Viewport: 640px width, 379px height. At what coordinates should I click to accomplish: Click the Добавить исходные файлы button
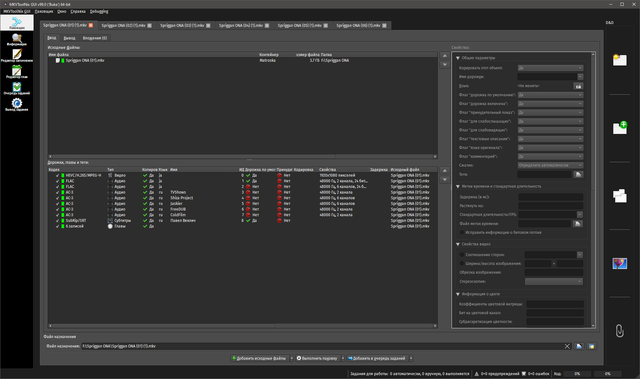pyautogui.click(x=259, y=358)
